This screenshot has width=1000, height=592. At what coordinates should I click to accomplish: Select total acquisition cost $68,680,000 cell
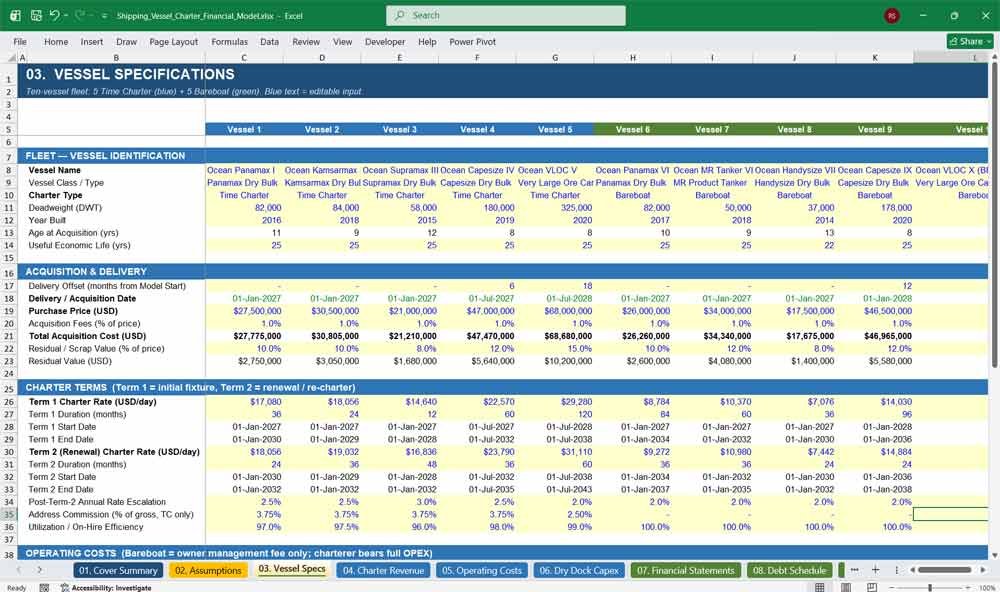[x=555, y=336]
